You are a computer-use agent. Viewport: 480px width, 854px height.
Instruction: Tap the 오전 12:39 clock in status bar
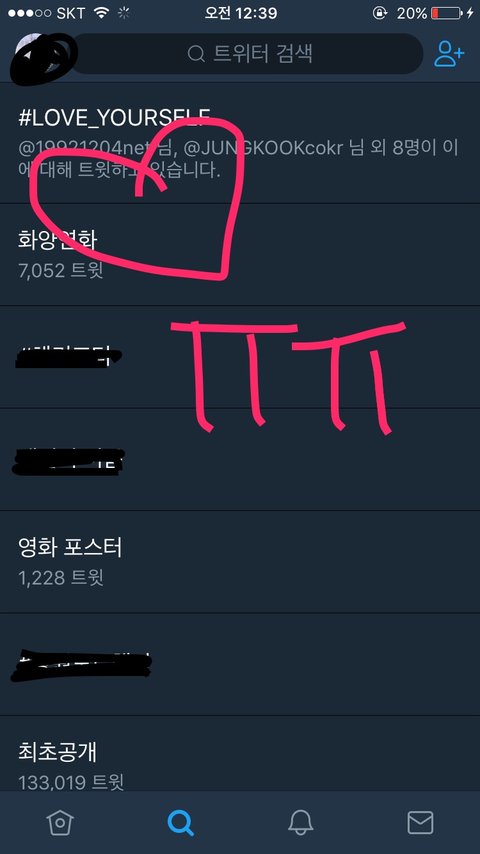point(240,13)
